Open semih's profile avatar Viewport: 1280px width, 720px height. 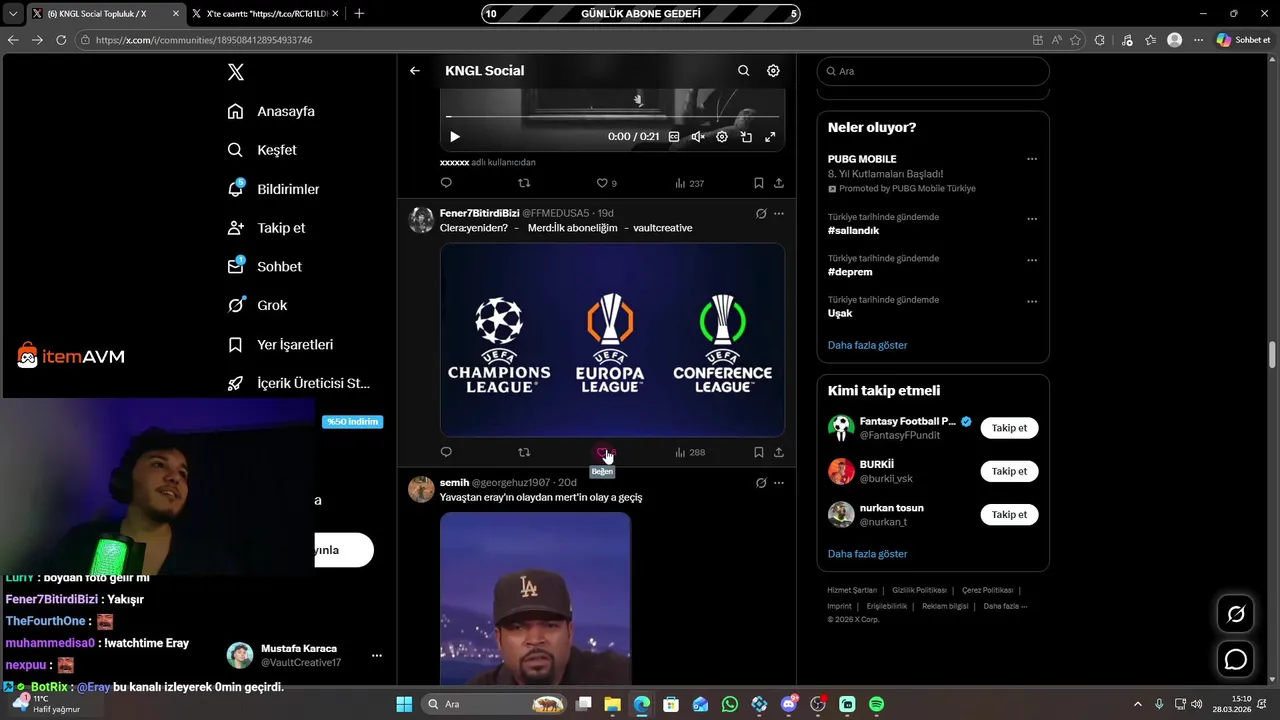(421, 489)
